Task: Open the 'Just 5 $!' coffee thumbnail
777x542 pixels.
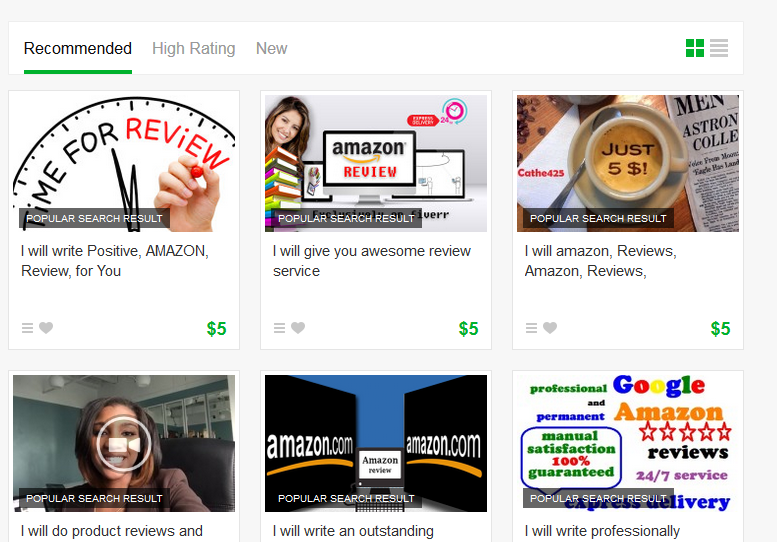Action: coord(628,163)
